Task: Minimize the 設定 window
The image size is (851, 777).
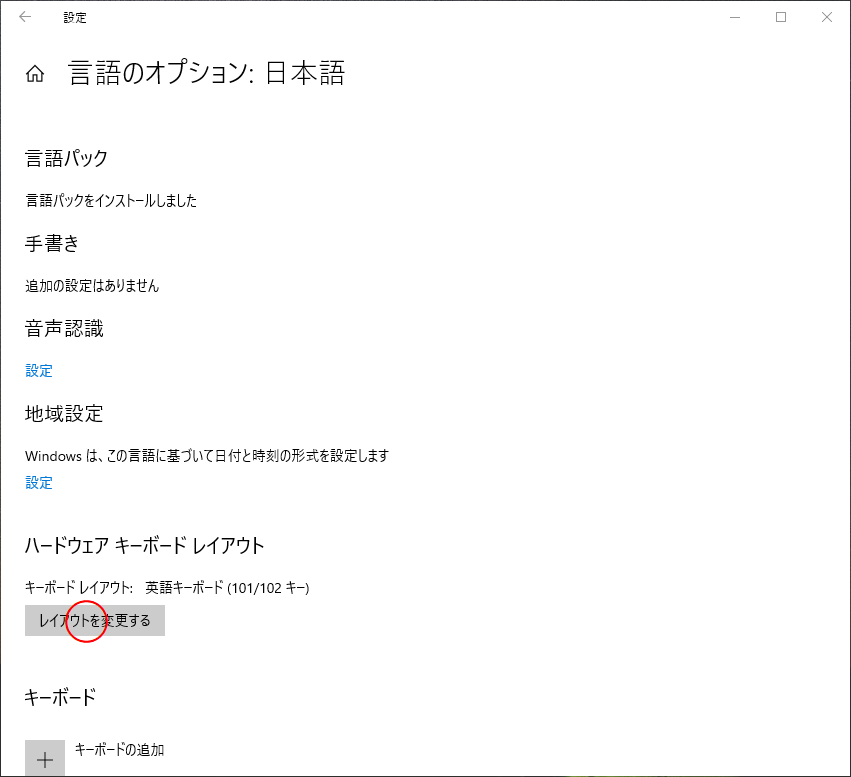Action: pyautogui.click(x=735, y=17)
